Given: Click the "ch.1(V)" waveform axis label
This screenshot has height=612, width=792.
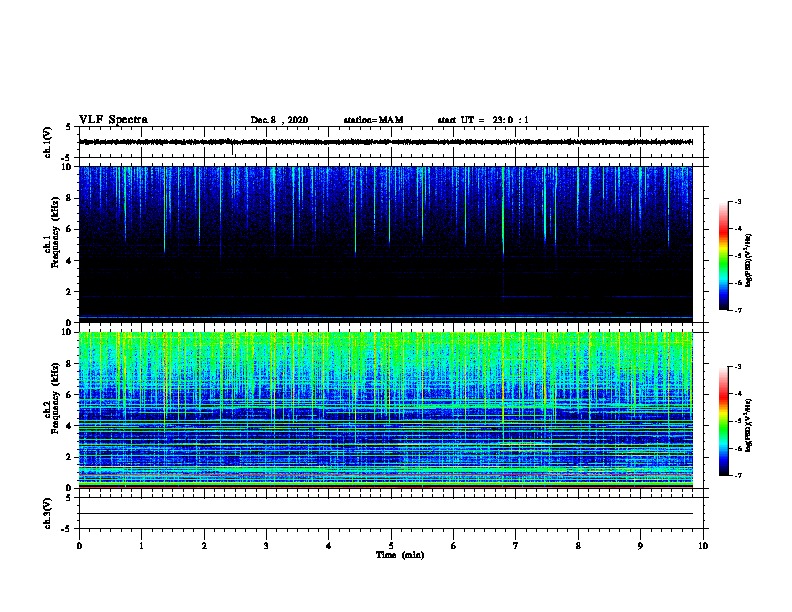Looking at the screenshot, I should point(48,142).
